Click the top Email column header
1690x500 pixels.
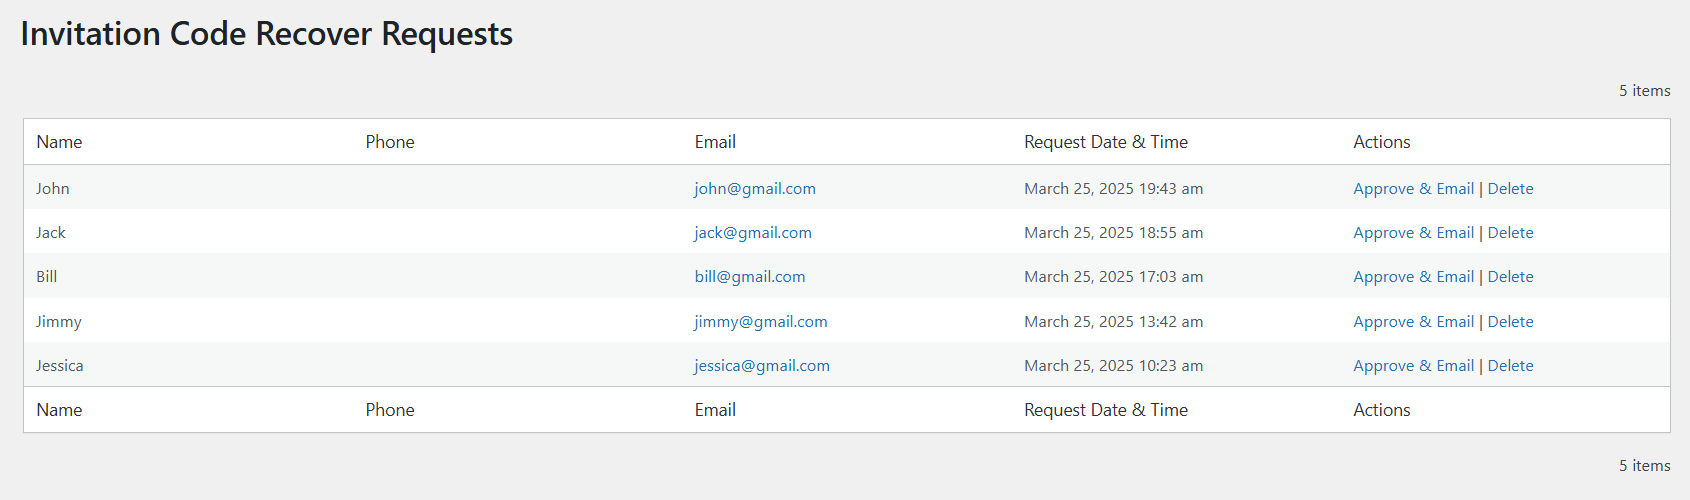point(715,142)
